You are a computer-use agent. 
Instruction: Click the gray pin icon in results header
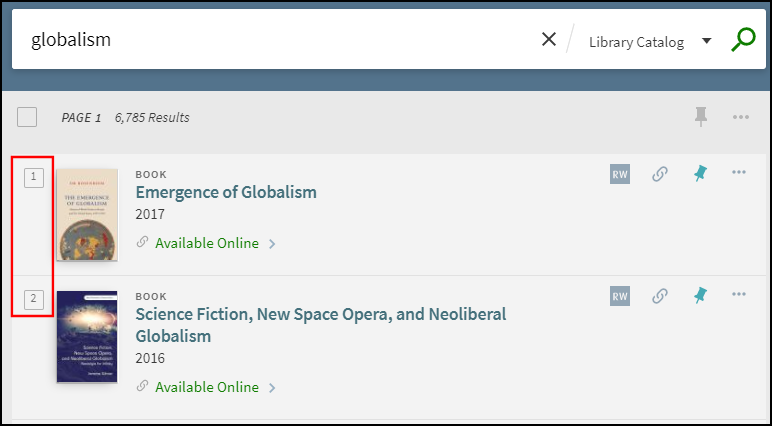tap(701, 117)
